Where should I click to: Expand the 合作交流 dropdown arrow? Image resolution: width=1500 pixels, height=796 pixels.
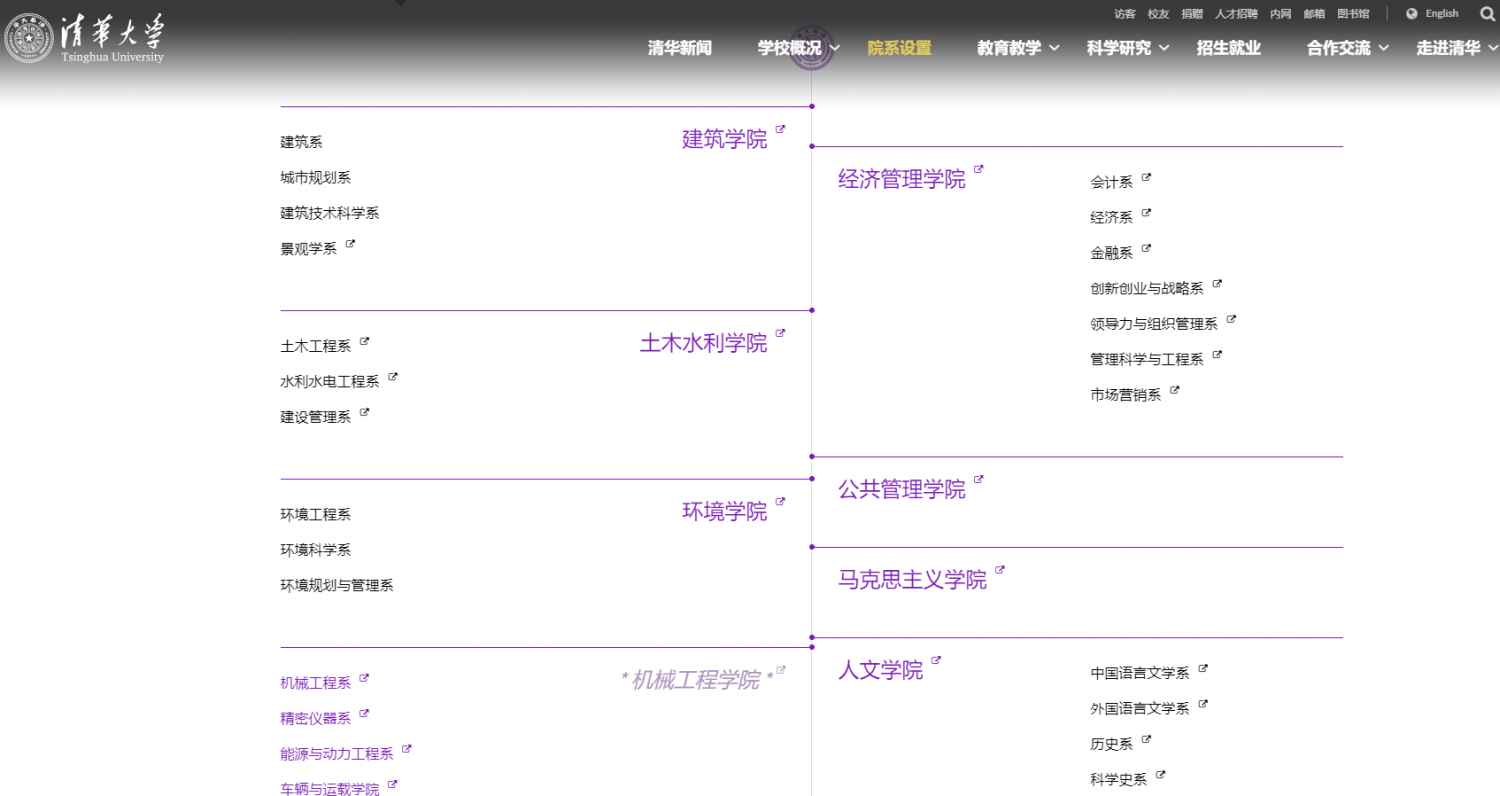pos(1384,48)
